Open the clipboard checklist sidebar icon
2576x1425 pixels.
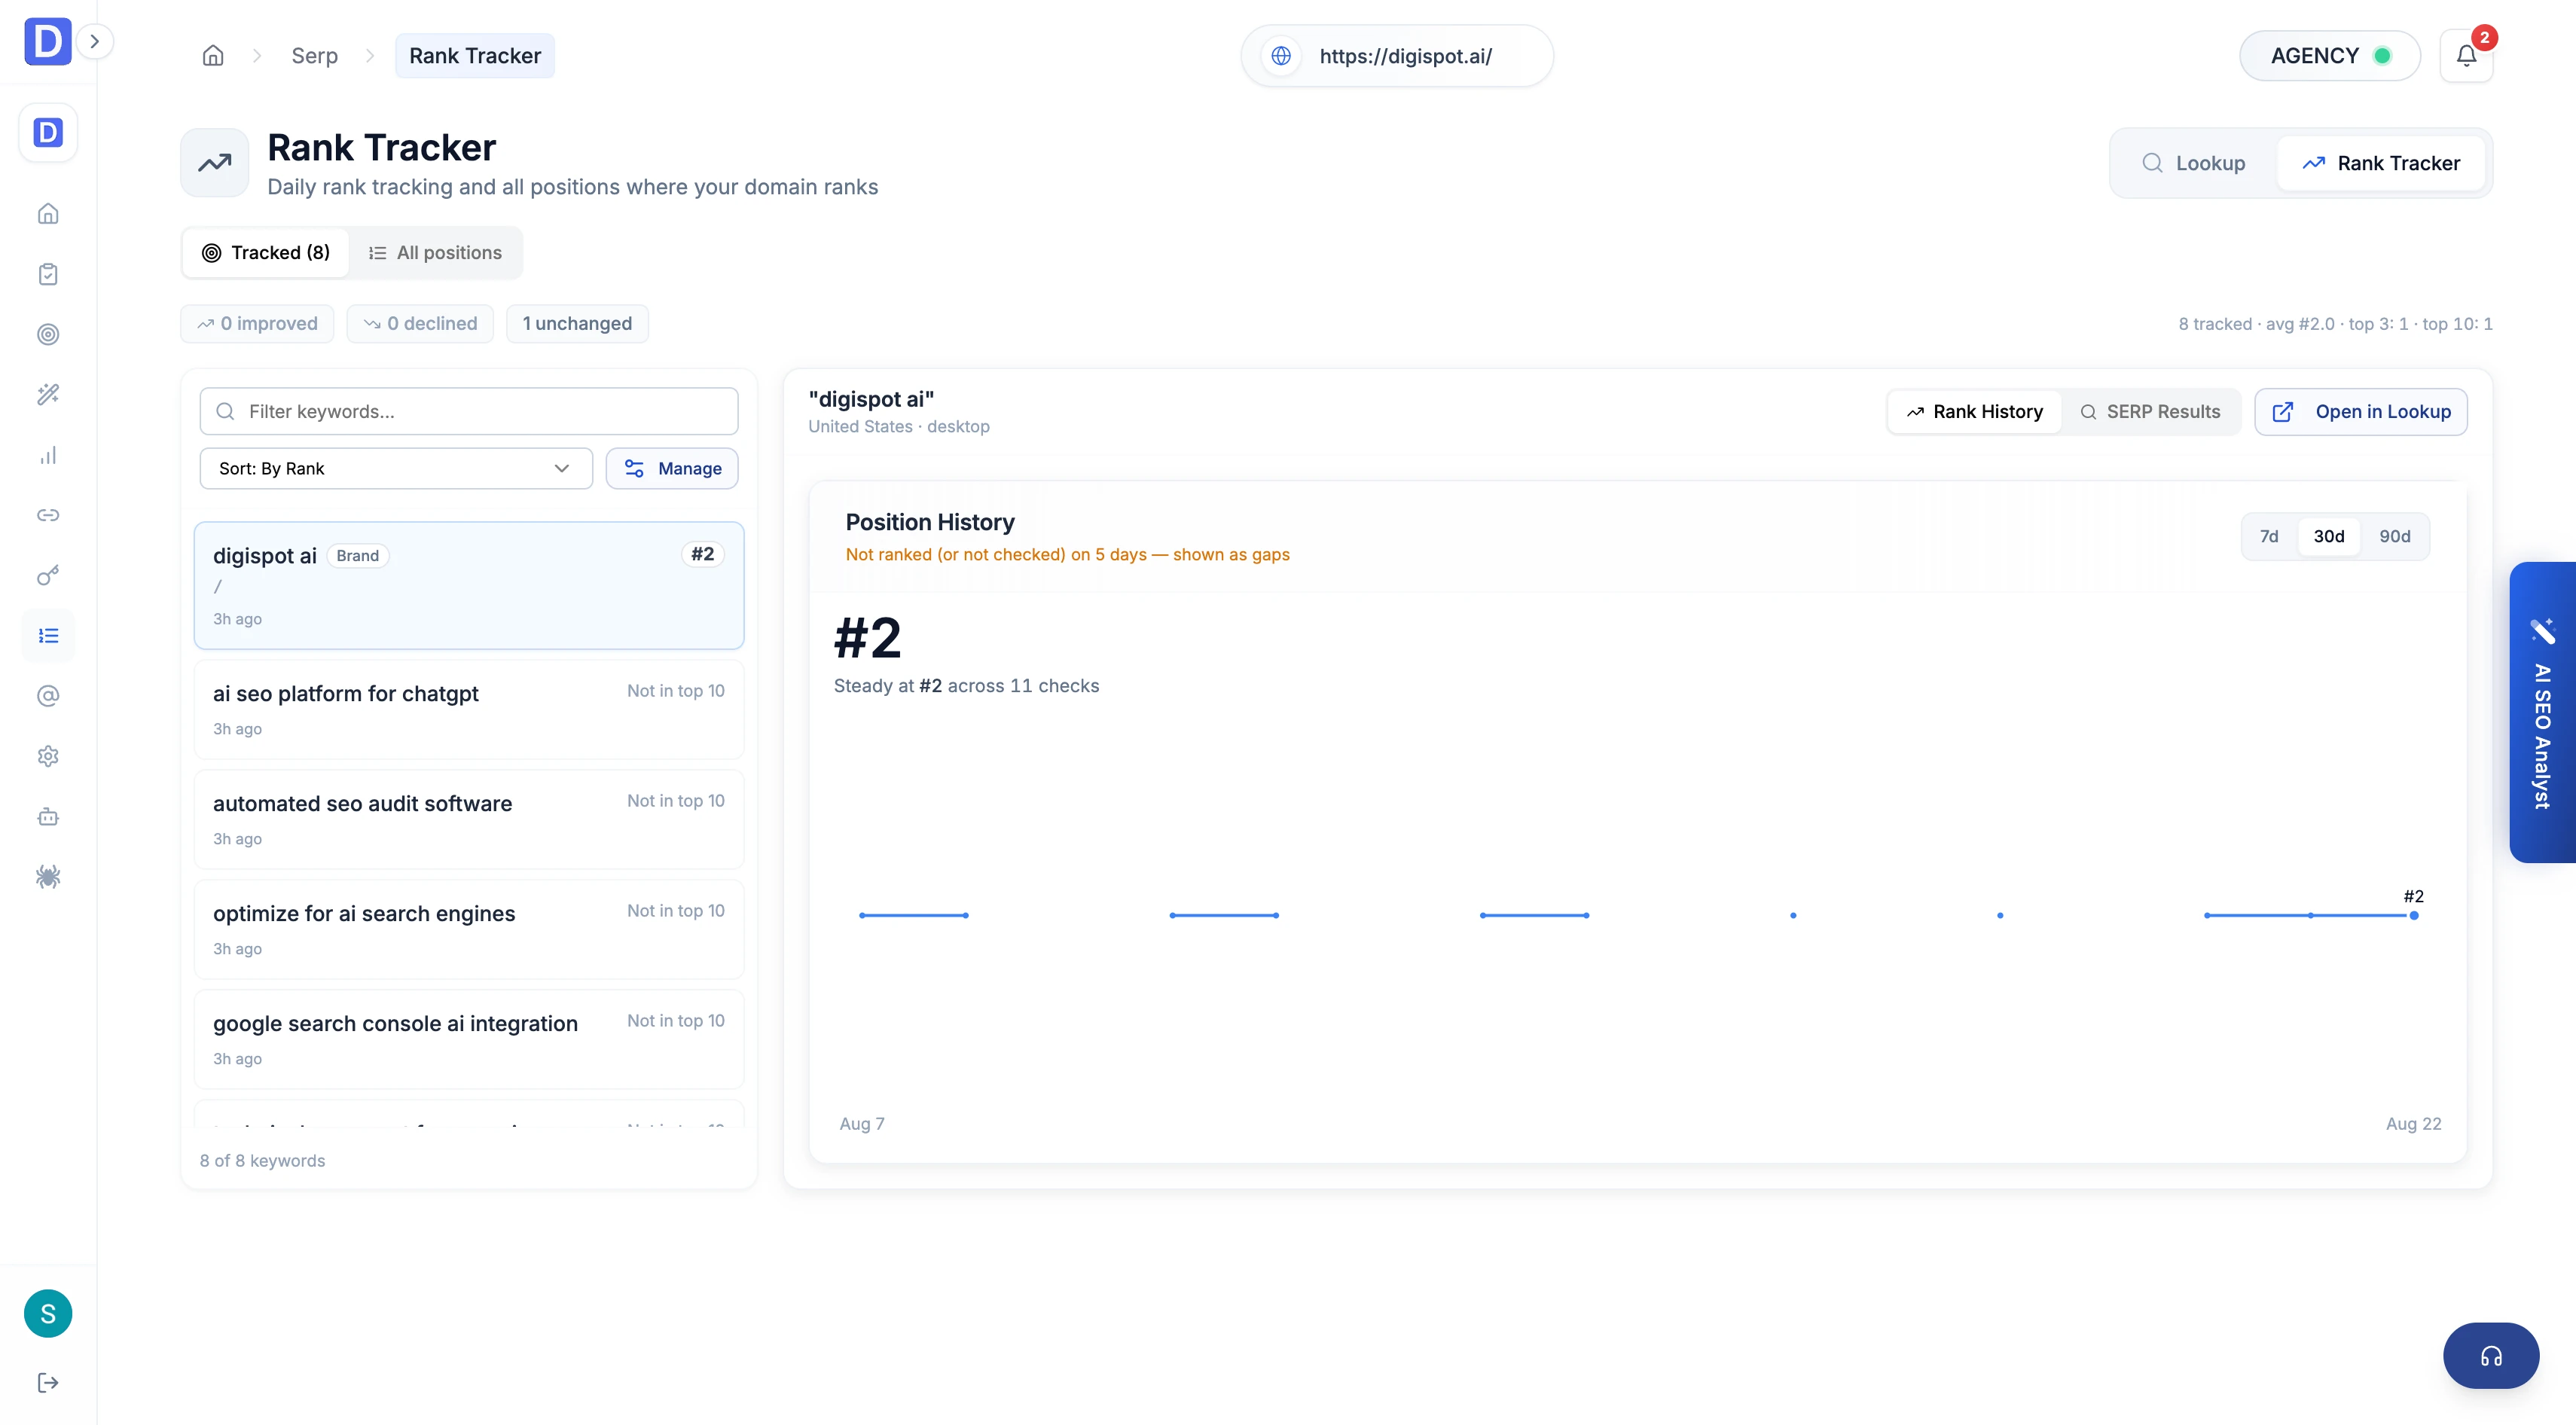tap(48, 274)
